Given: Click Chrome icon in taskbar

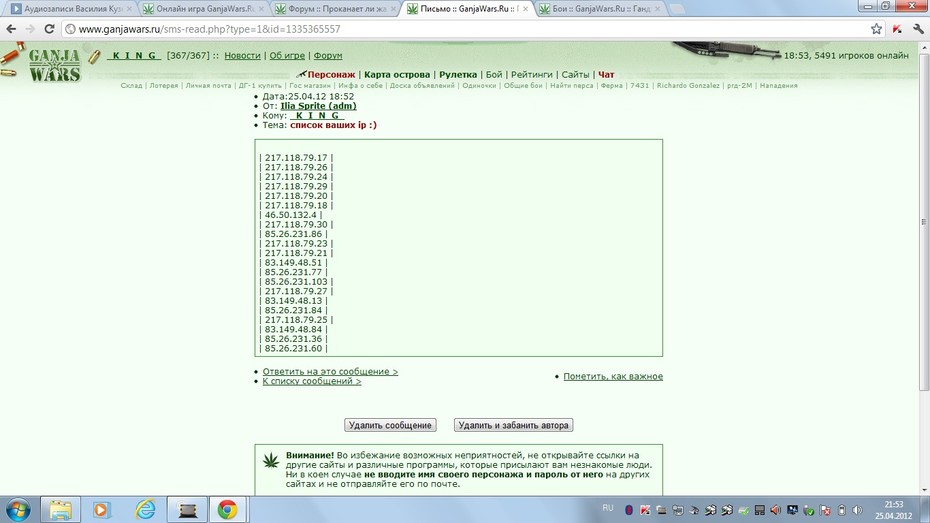Looking at the screenshot, I should (227, 509).
